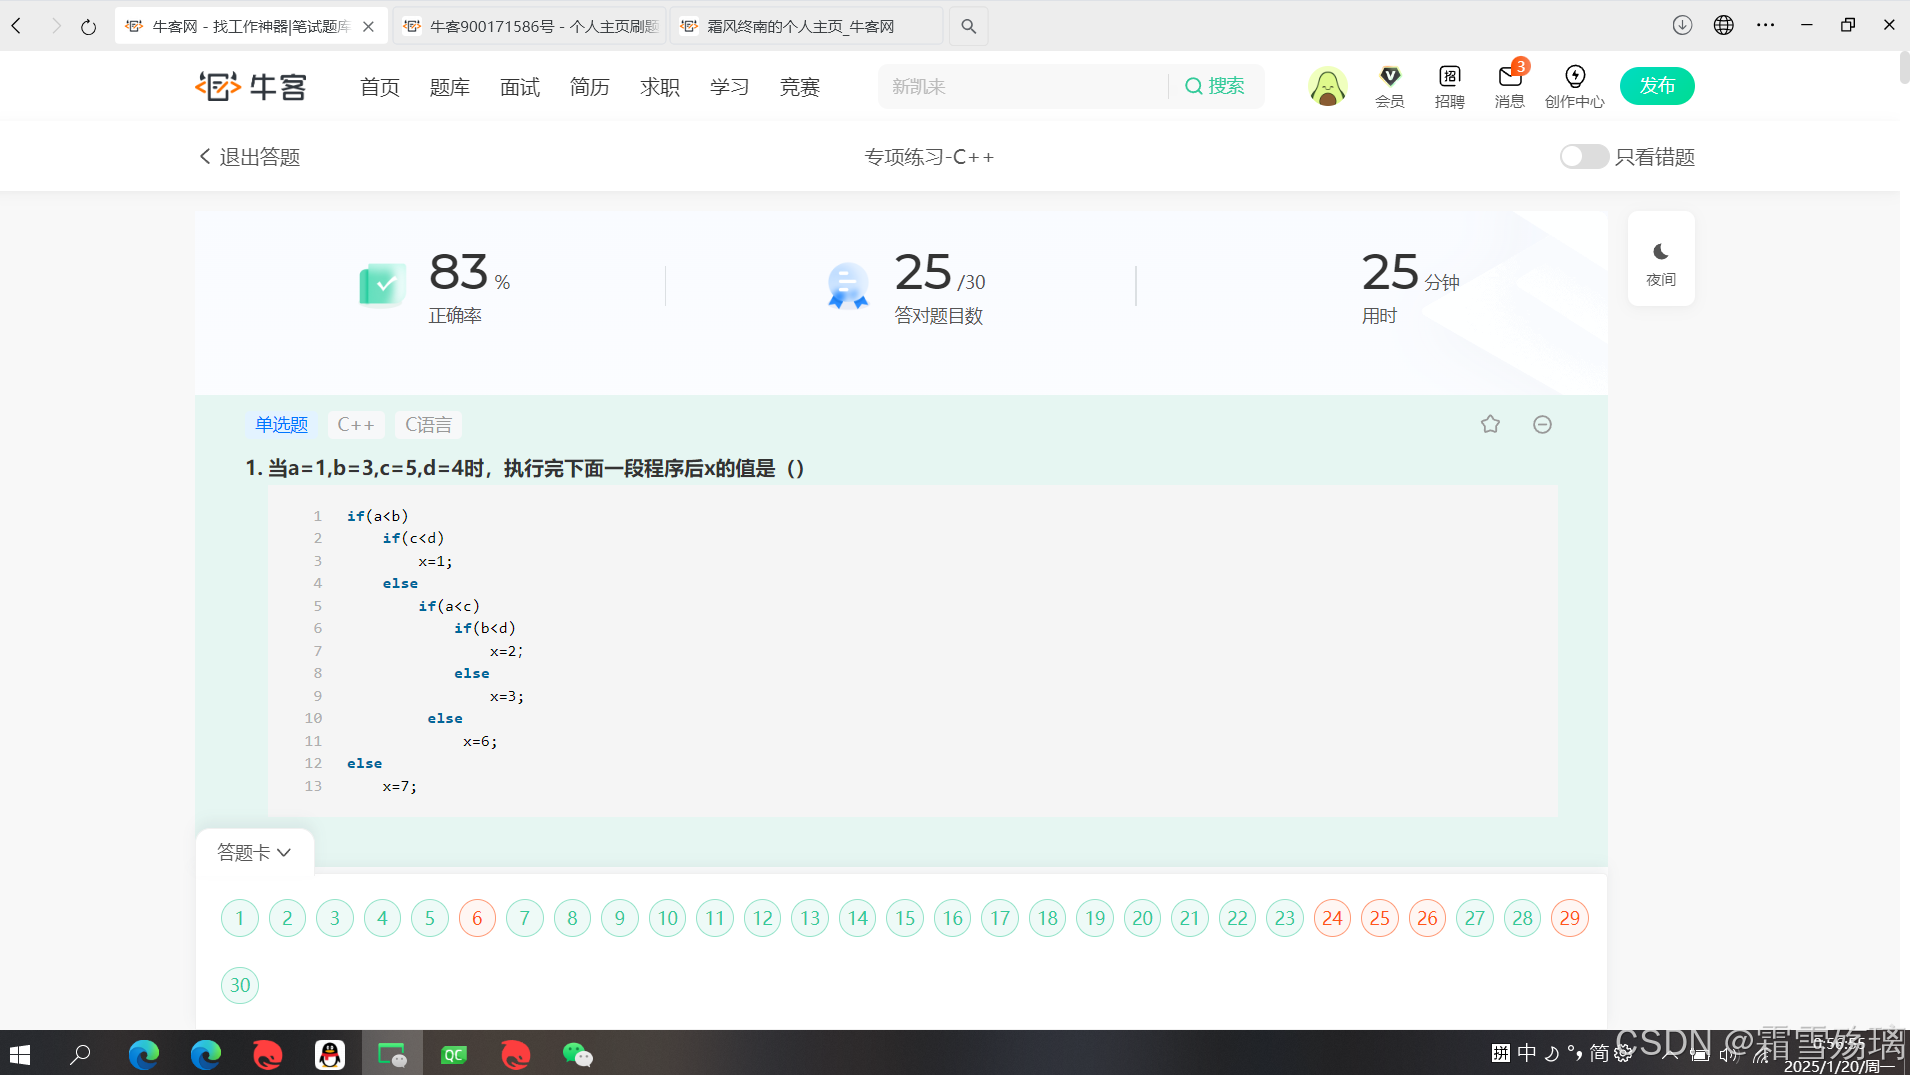Open the 招聘 recruitment icon
Image resolution: width=1910 pixels, height=1075 pixels.
tap(1450, 87)
